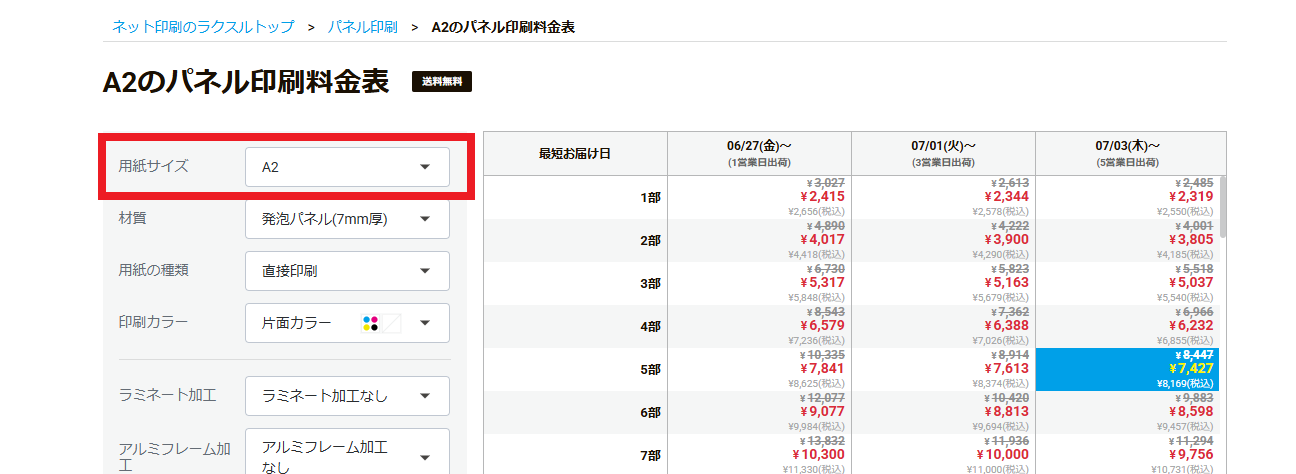Expand the 印刷カラー 片面カラー dropdown

tap(347, 323)
